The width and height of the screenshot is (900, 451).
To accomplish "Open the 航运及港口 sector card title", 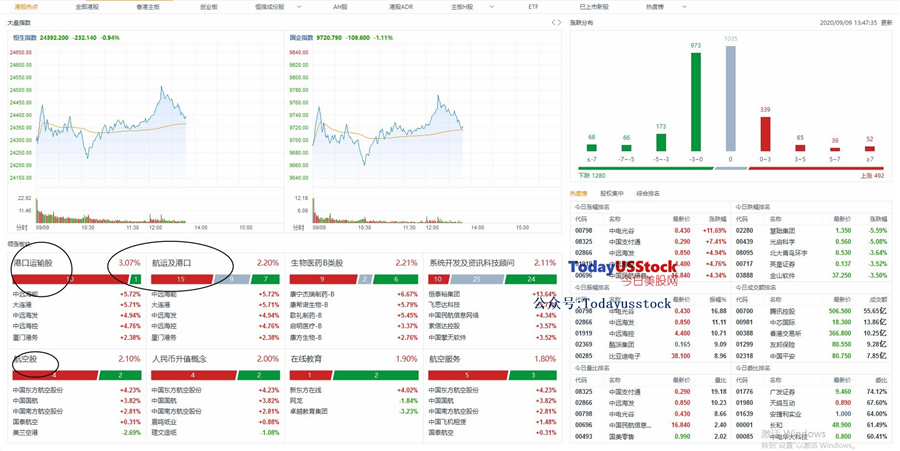I will 172,263.
